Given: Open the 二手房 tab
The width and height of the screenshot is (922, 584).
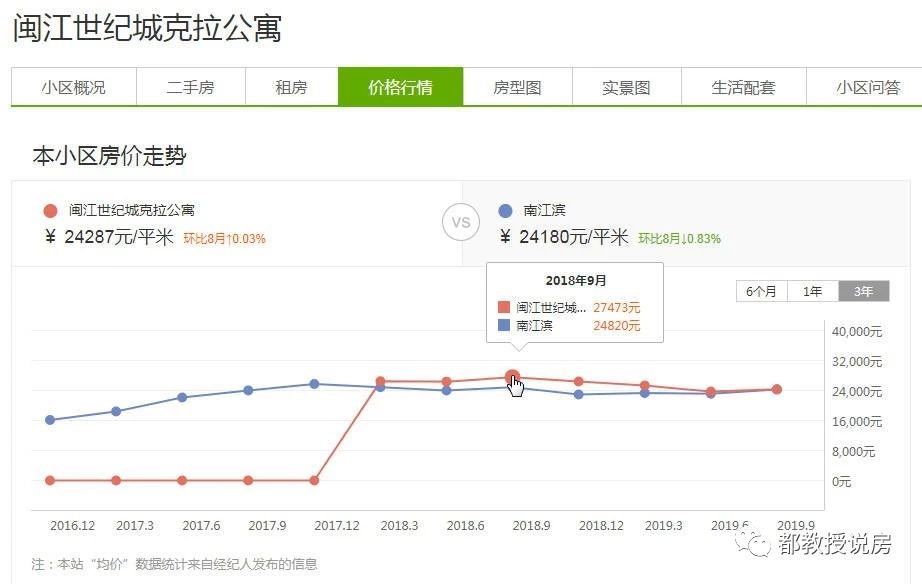Looking at the screenshot, I should point(191,86).
